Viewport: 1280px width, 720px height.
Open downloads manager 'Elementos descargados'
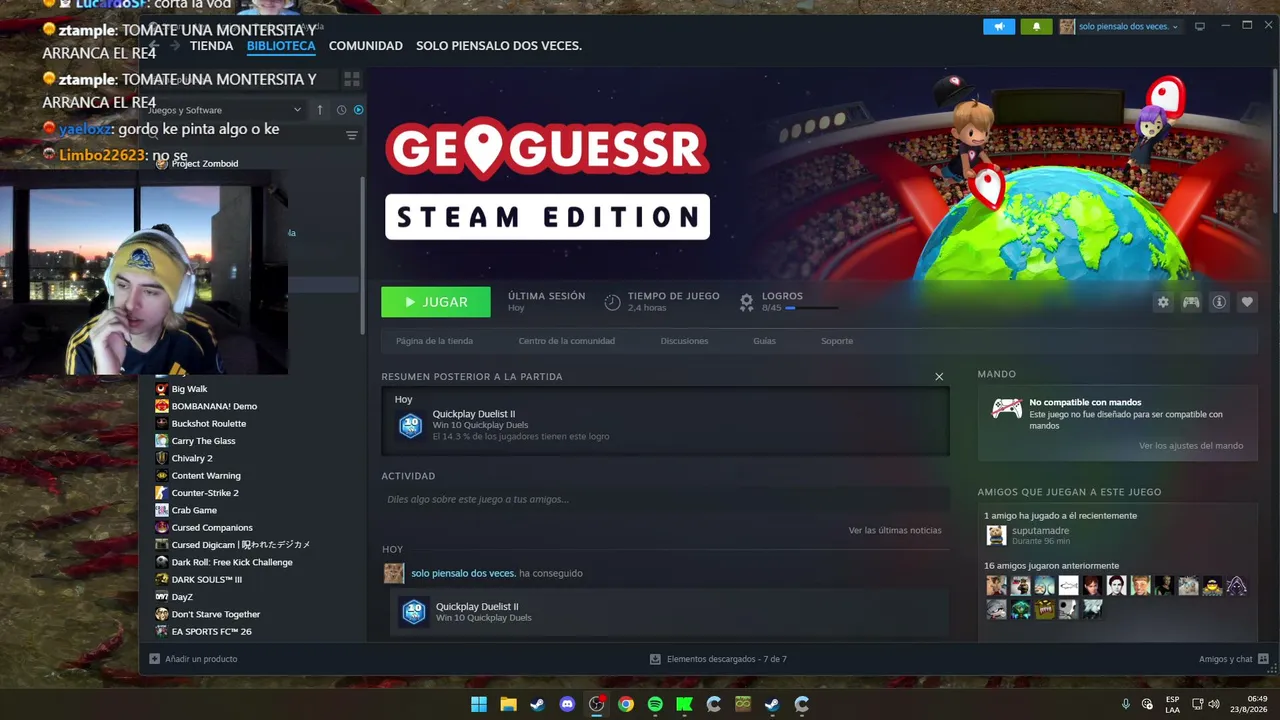[x=718, y=659]
